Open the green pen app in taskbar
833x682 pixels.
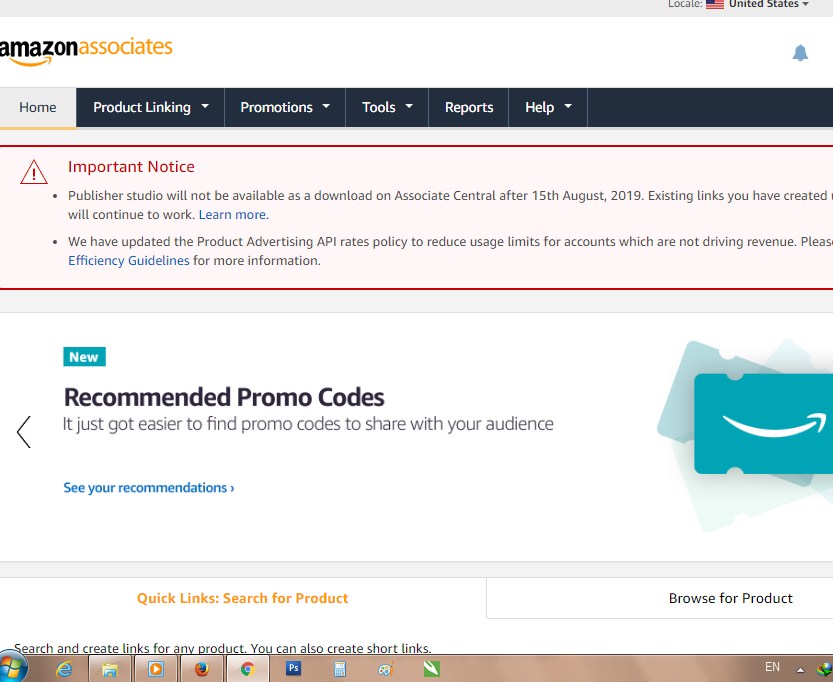coord(431,668)
